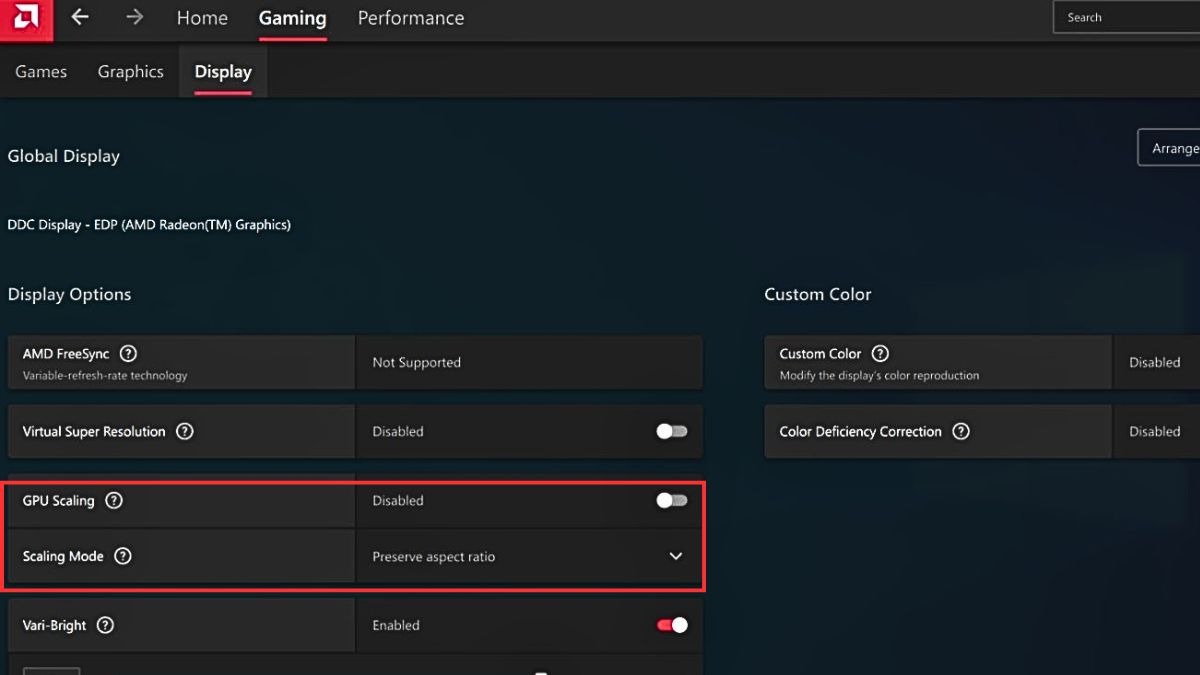
Task: Click 'Variable-refresh-rate technology' description
Action: pos(105,376)
